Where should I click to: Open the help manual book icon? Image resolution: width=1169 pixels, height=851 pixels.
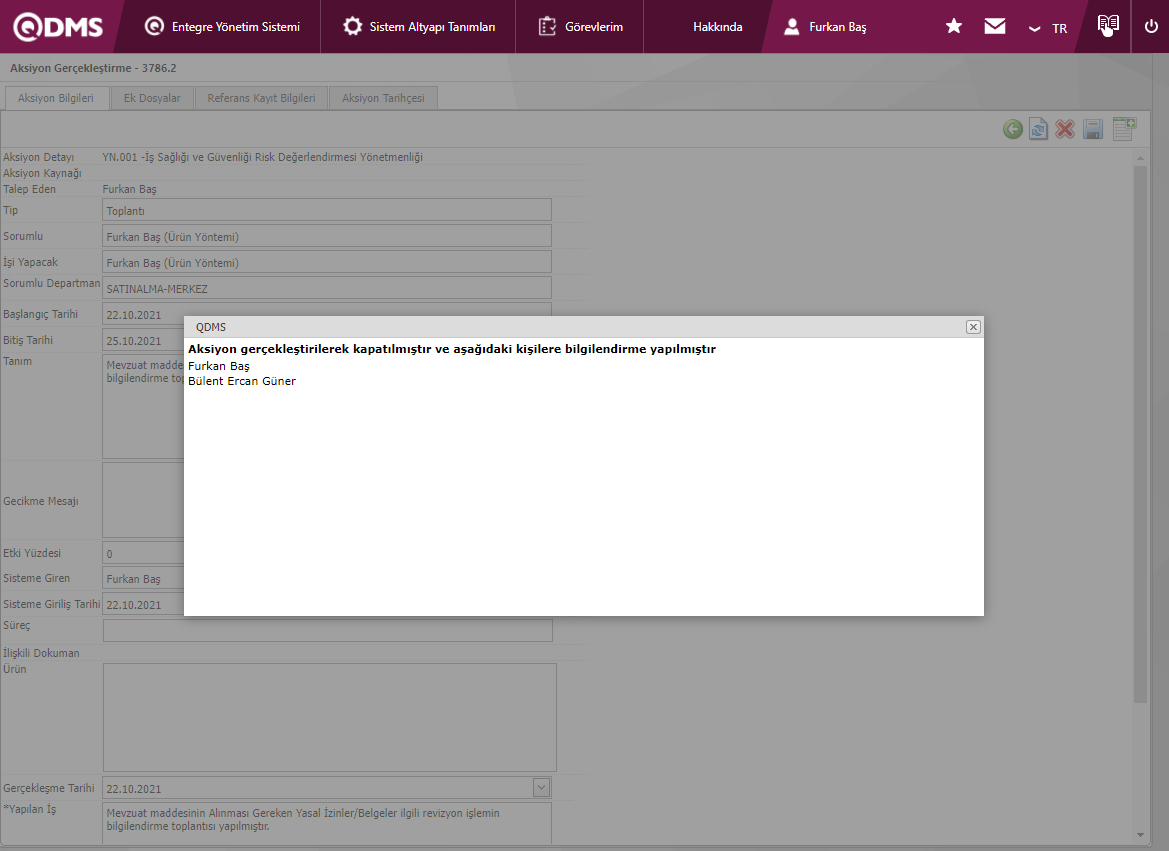pos(1107,26)
